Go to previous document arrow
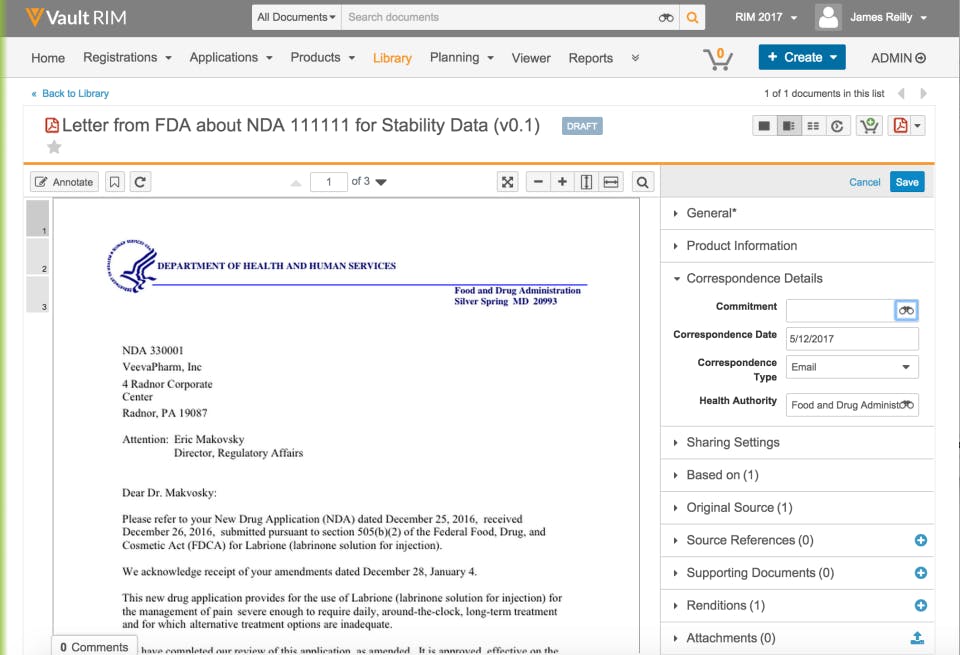 (901, 93)
